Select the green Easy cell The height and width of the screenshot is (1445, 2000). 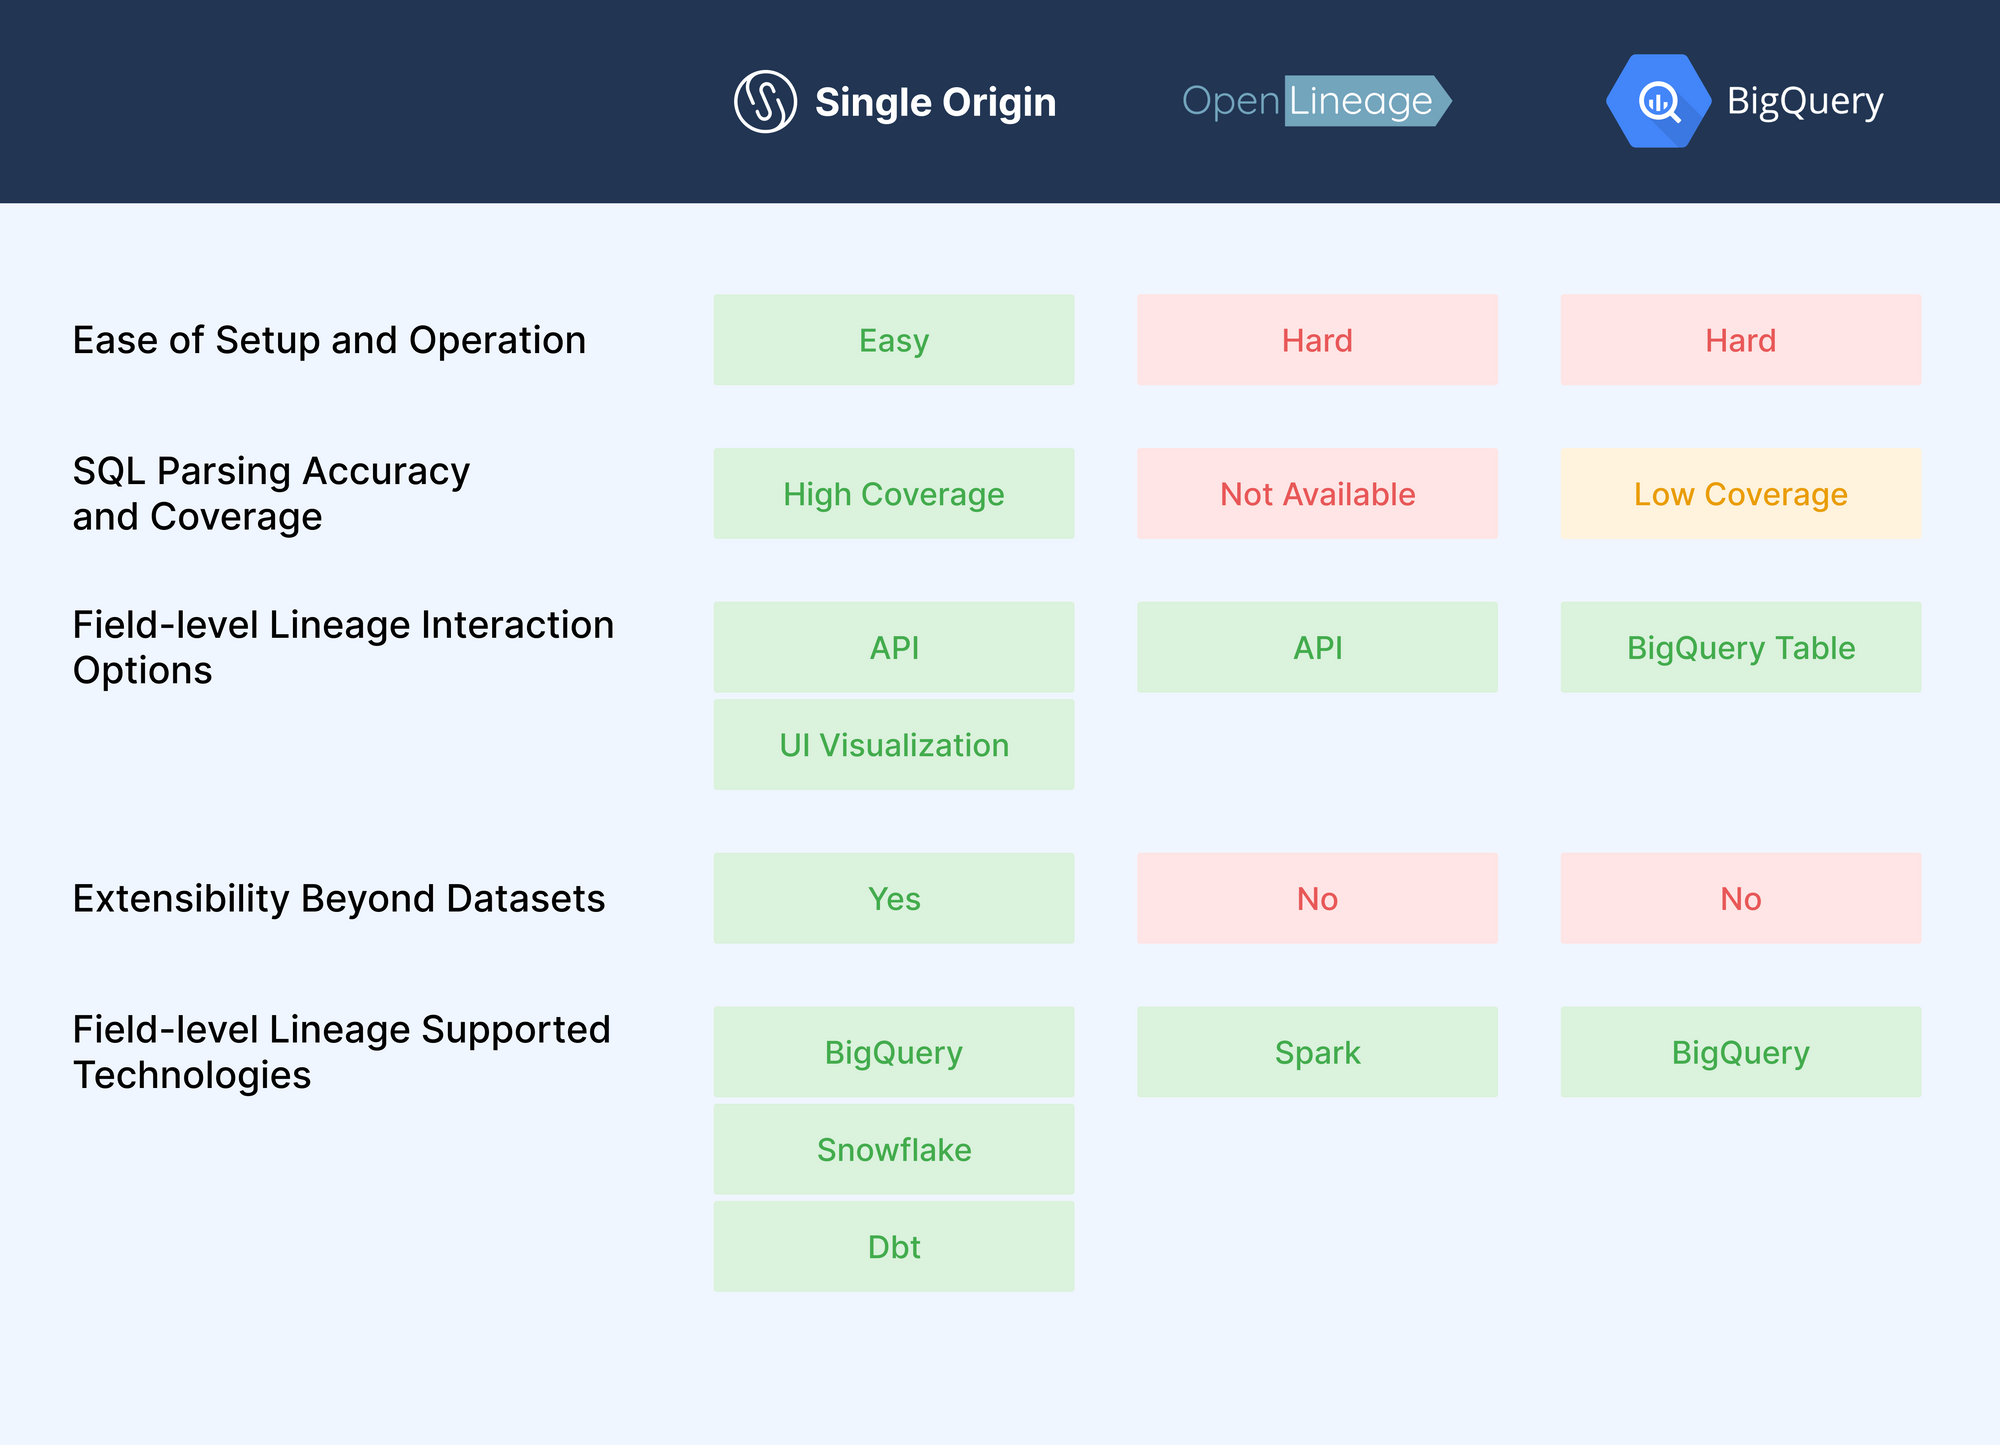click(893, 340)
